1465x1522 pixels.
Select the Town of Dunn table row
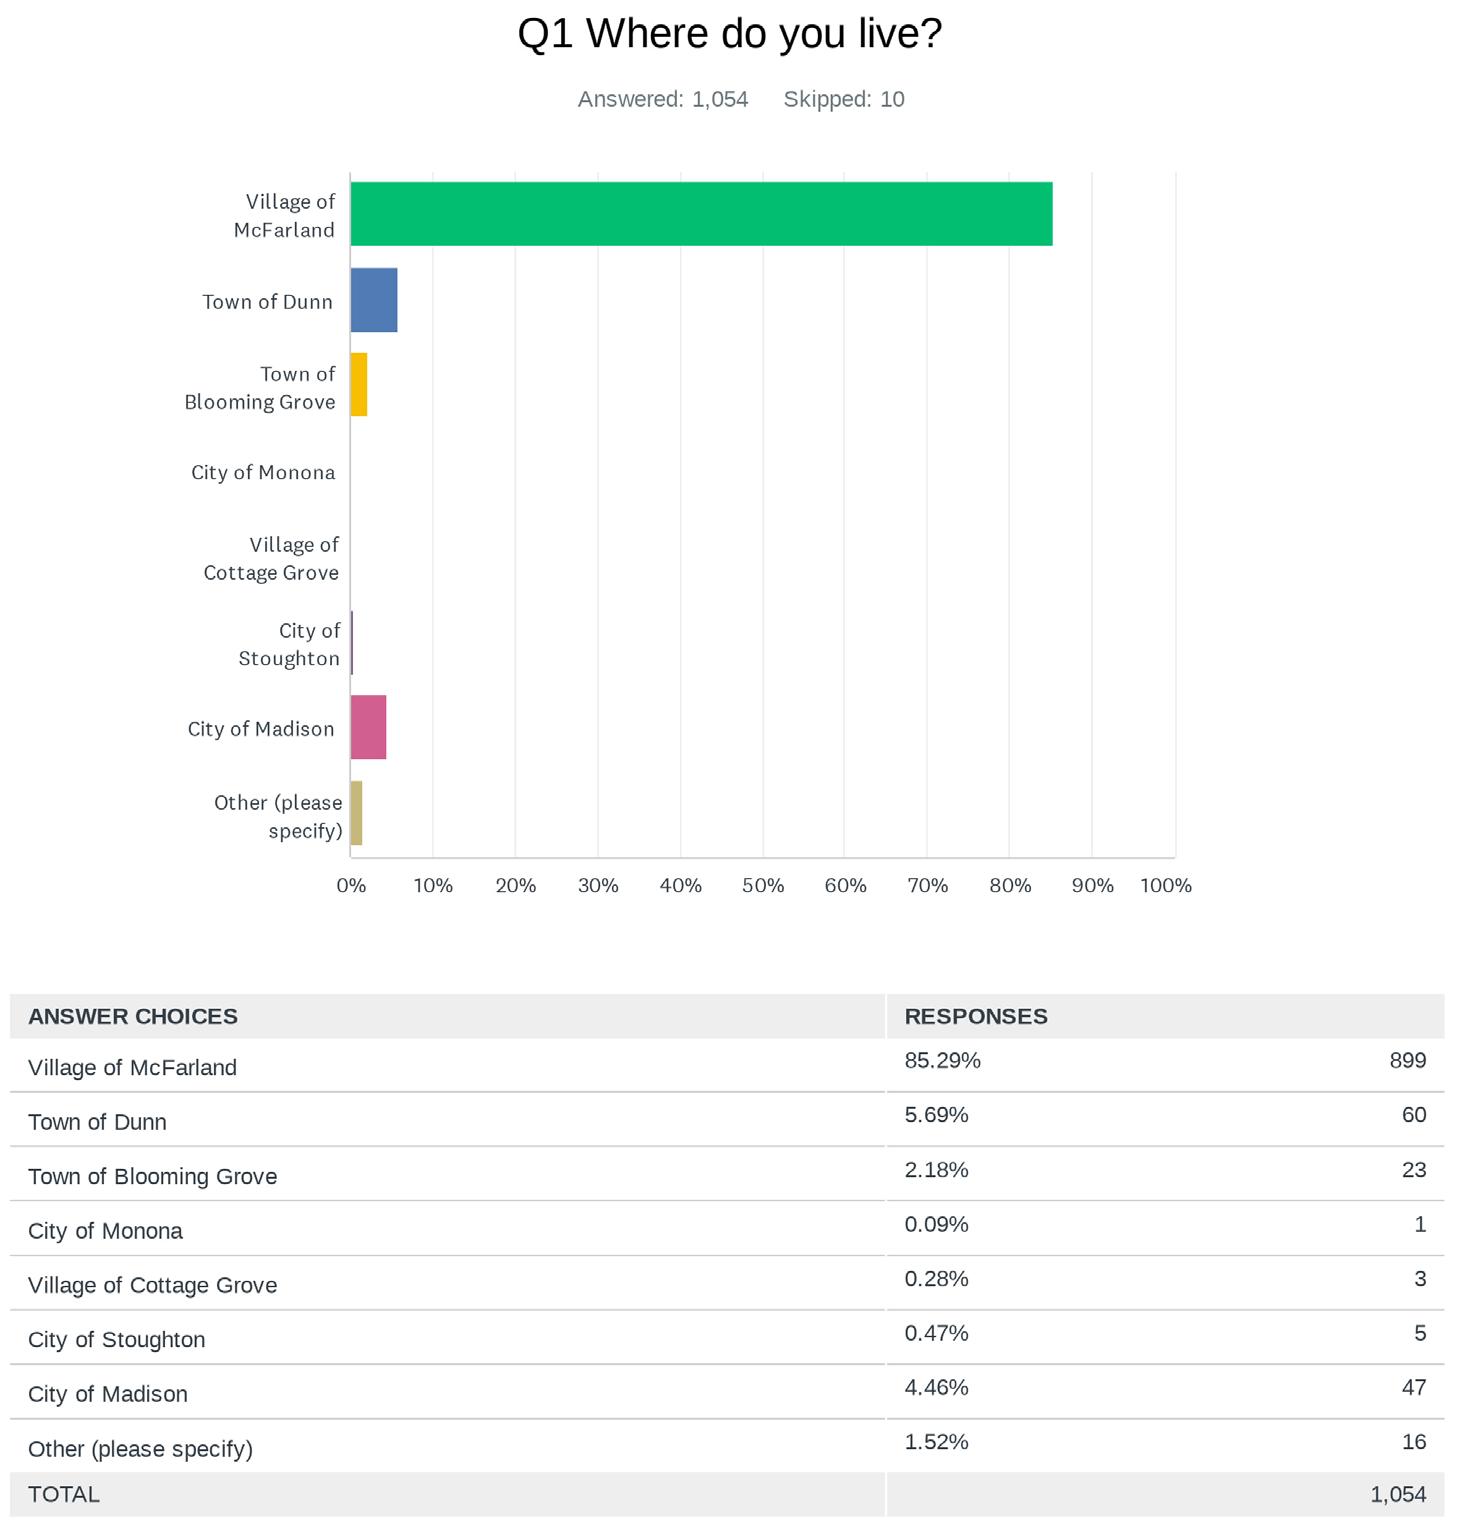(727, 1120)
